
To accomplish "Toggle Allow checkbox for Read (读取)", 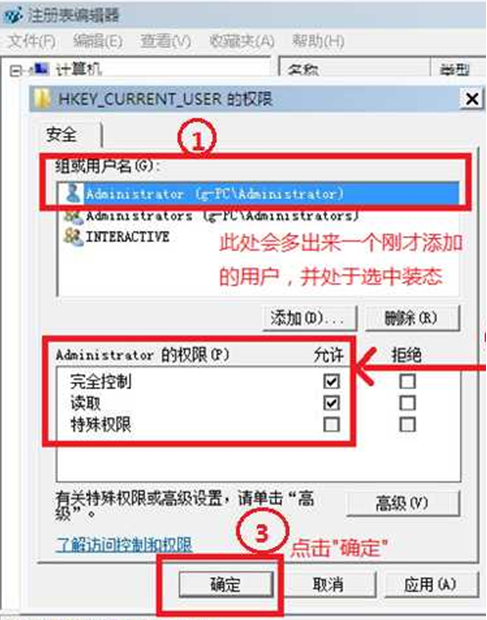I will coord(331,403).
